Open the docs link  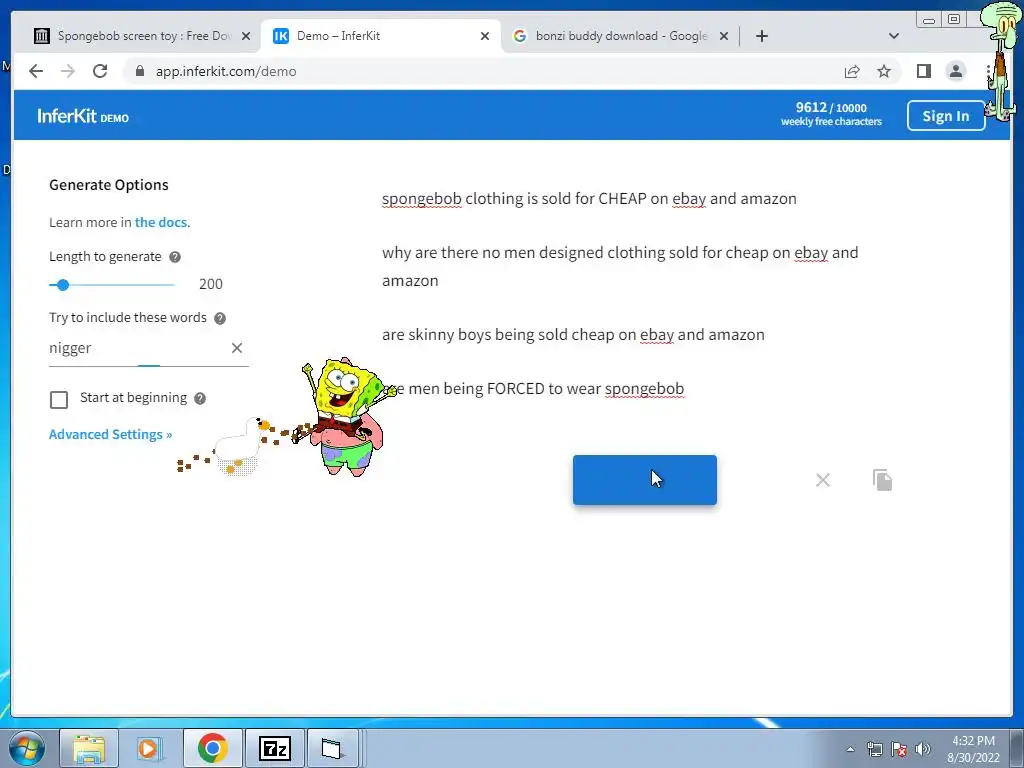[162, 222]
